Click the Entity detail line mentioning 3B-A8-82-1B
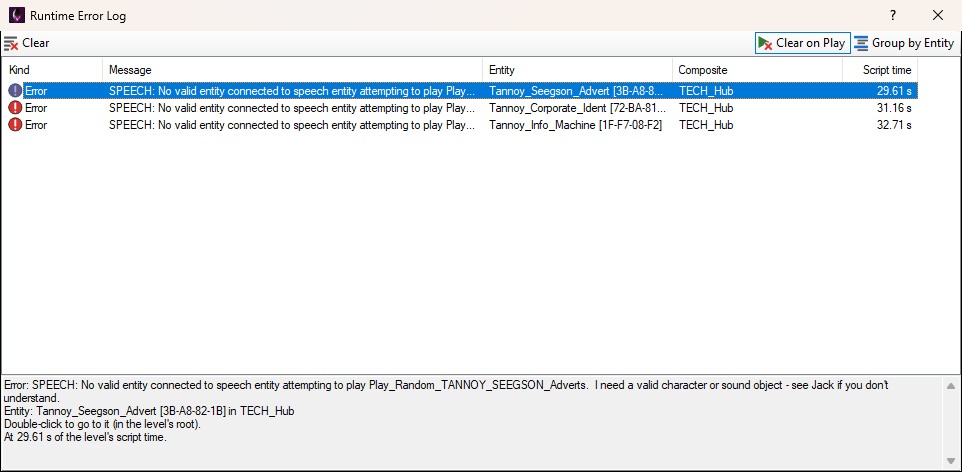Image resolution: width=962 pixels, height=472 pixels. pos(149,411)
